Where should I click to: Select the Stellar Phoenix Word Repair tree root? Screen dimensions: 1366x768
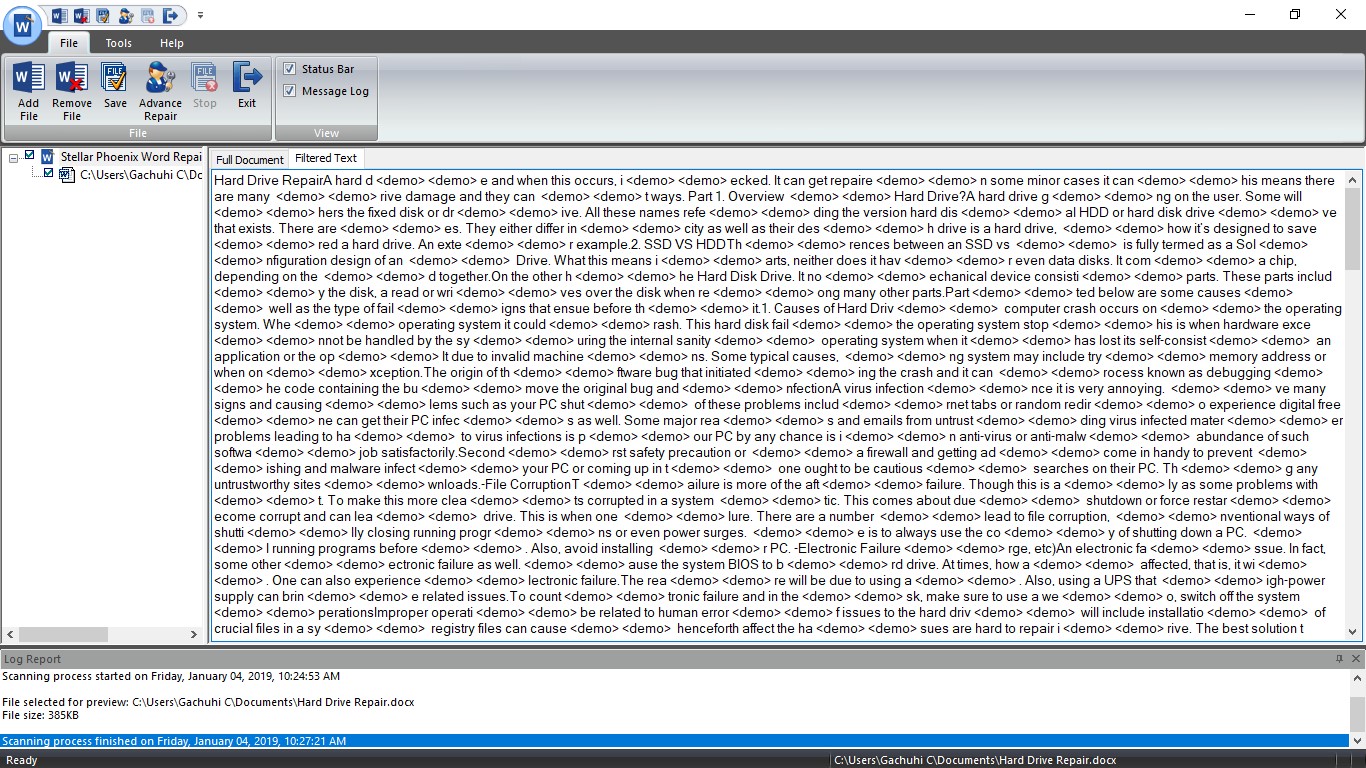click(131, 157)
